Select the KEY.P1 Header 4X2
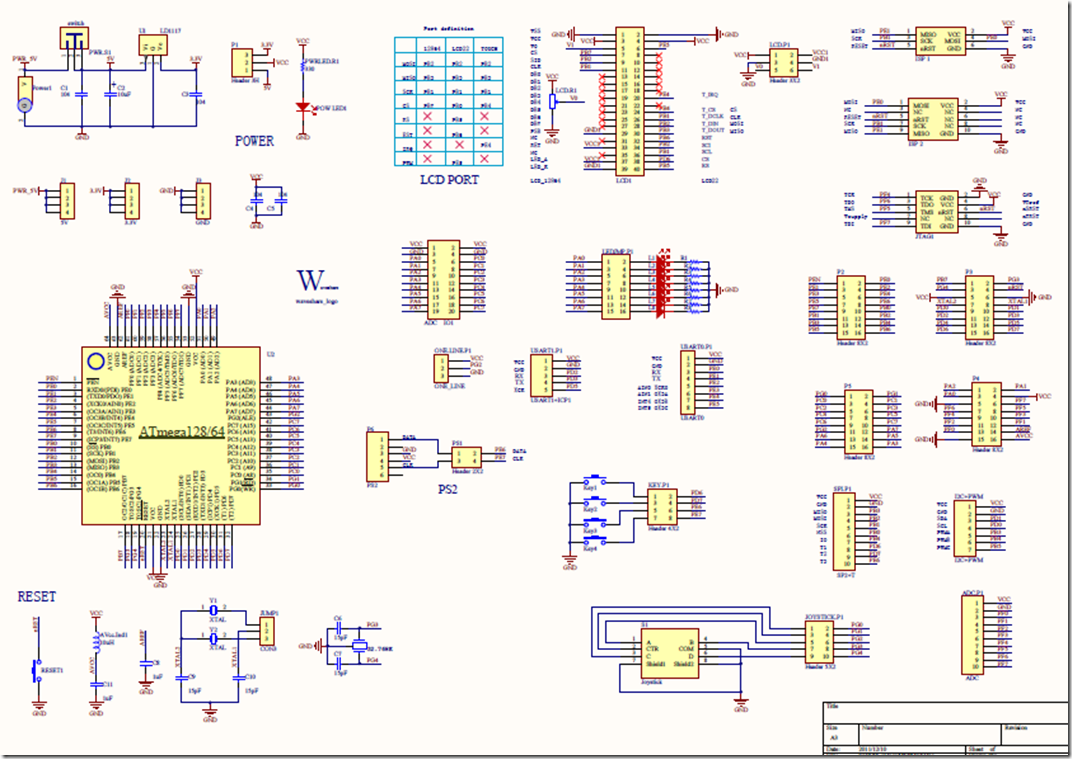The width and height of the screenshot is (1072, 759). coord(662,506)
